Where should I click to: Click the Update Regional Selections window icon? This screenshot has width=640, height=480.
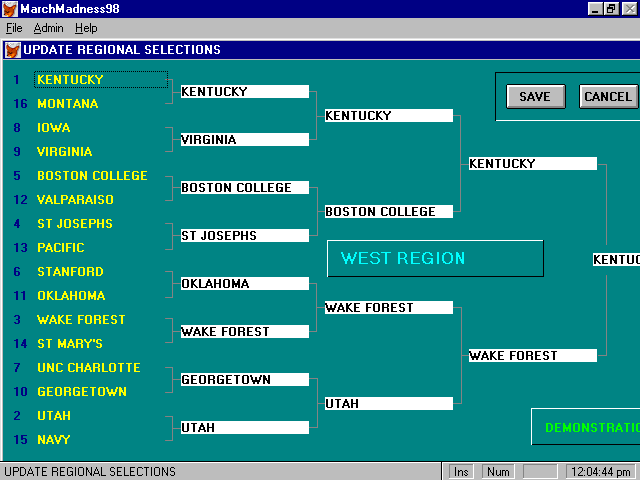(12, 49)
